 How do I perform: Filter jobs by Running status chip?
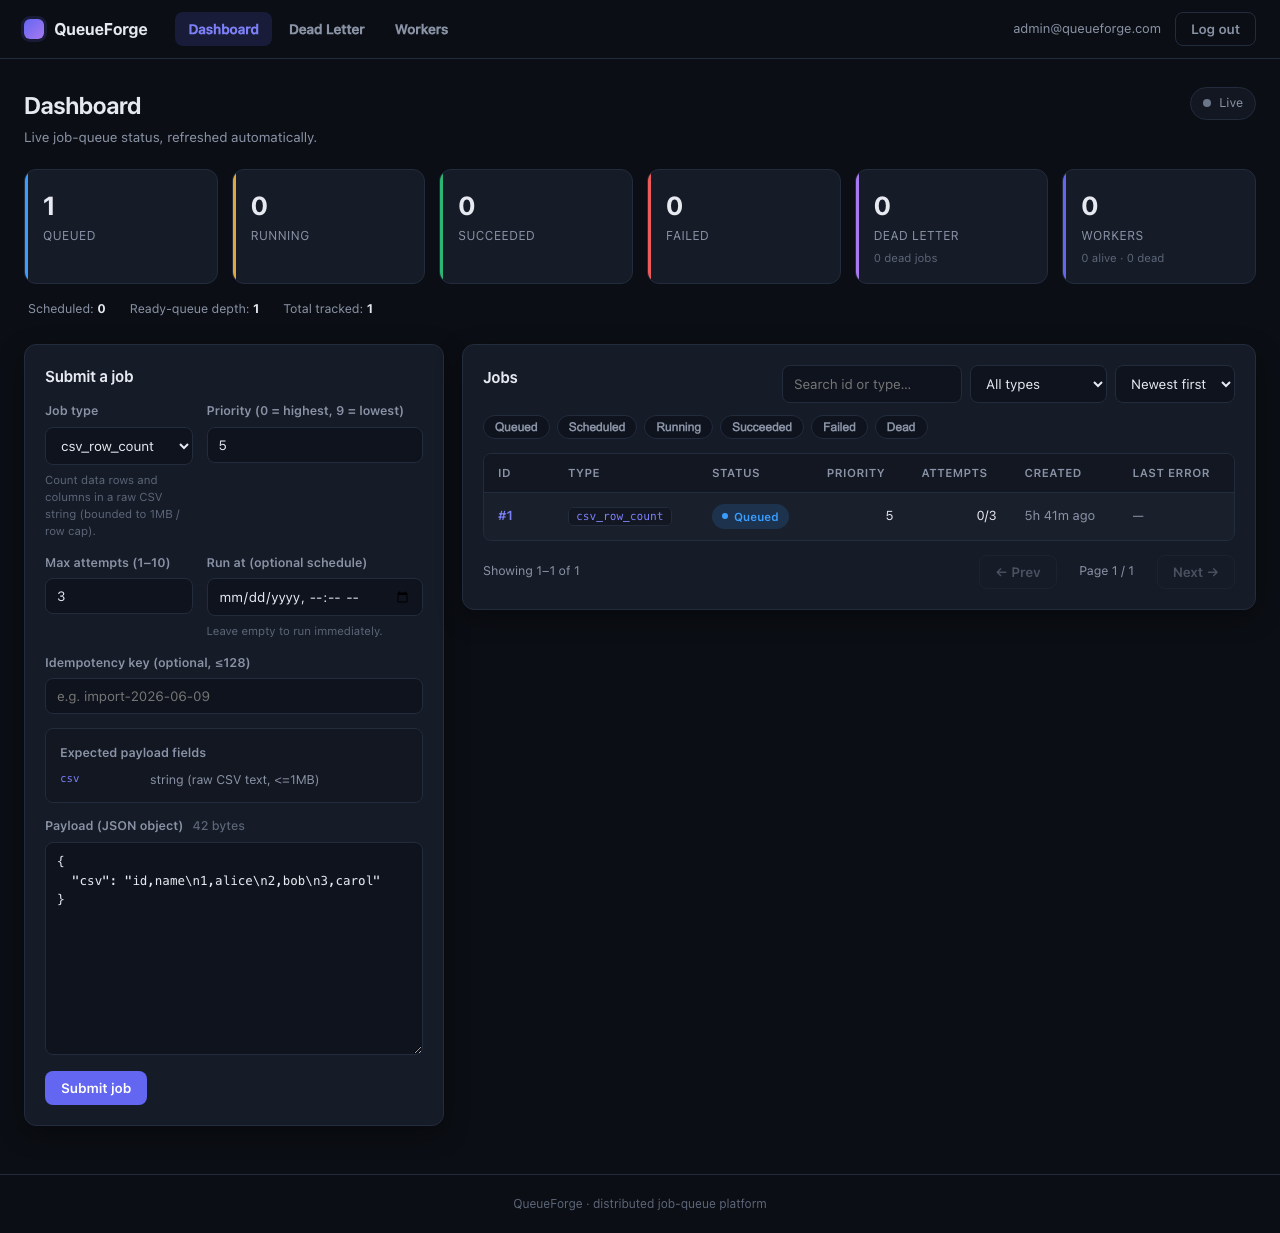pyautogui.click(x=678, y=427)
